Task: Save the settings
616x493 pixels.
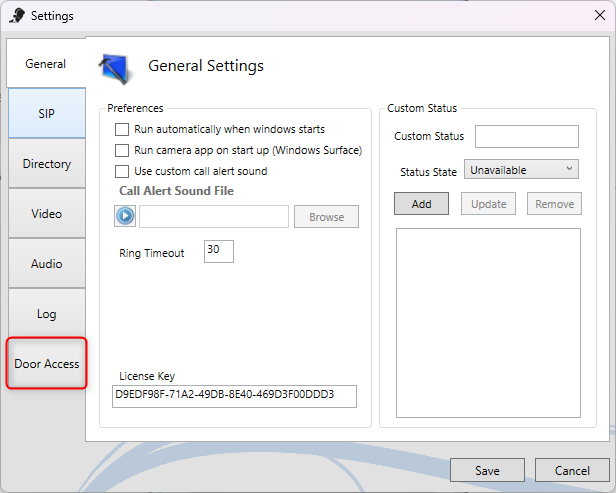Action: point(487,470)
